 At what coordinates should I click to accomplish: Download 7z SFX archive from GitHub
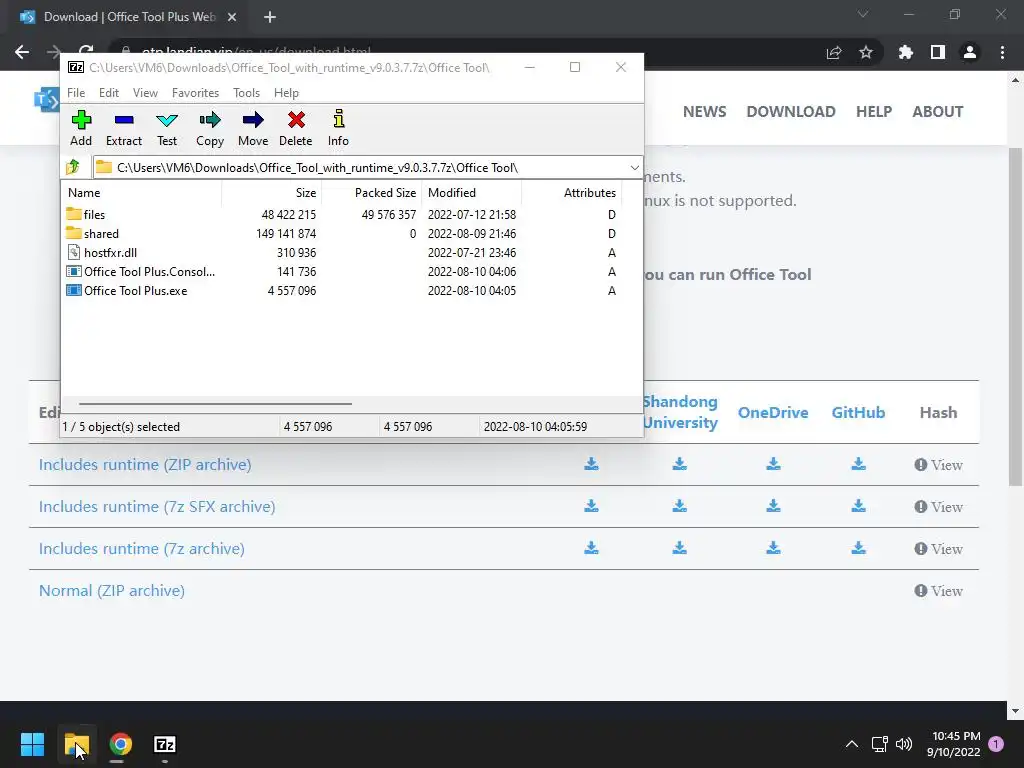click(858, 506)
